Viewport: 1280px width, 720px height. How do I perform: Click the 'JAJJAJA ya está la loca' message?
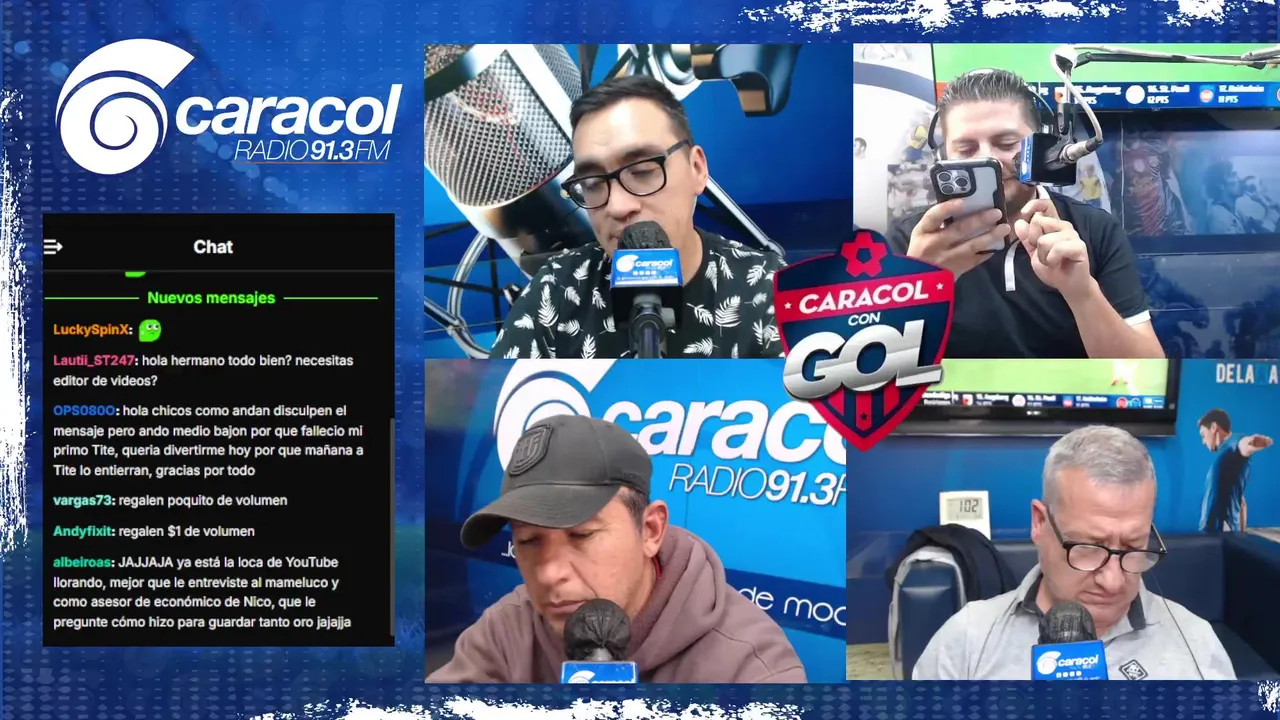click(x=203, y=592)
